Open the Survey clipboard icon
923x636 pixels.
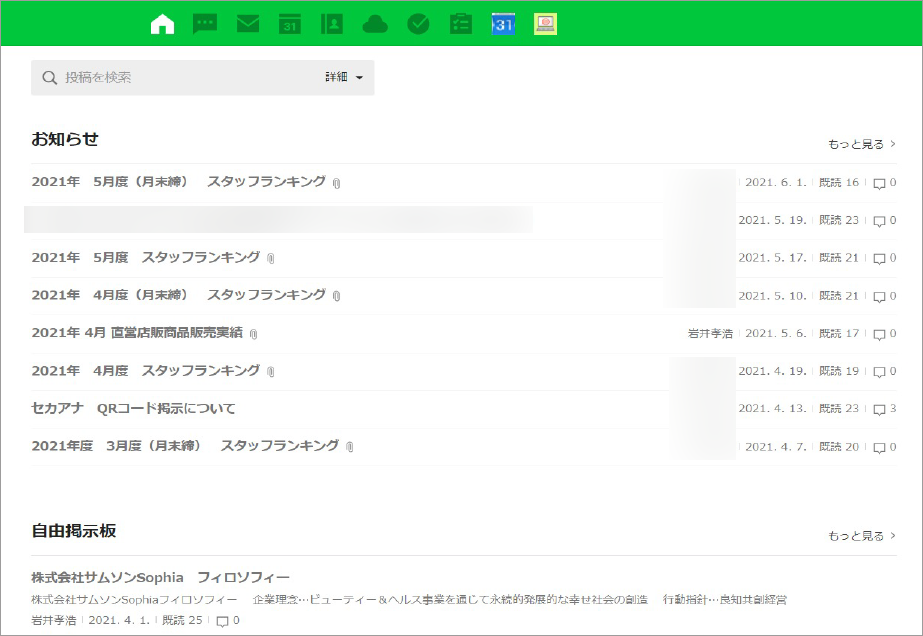tap(460, 24)
